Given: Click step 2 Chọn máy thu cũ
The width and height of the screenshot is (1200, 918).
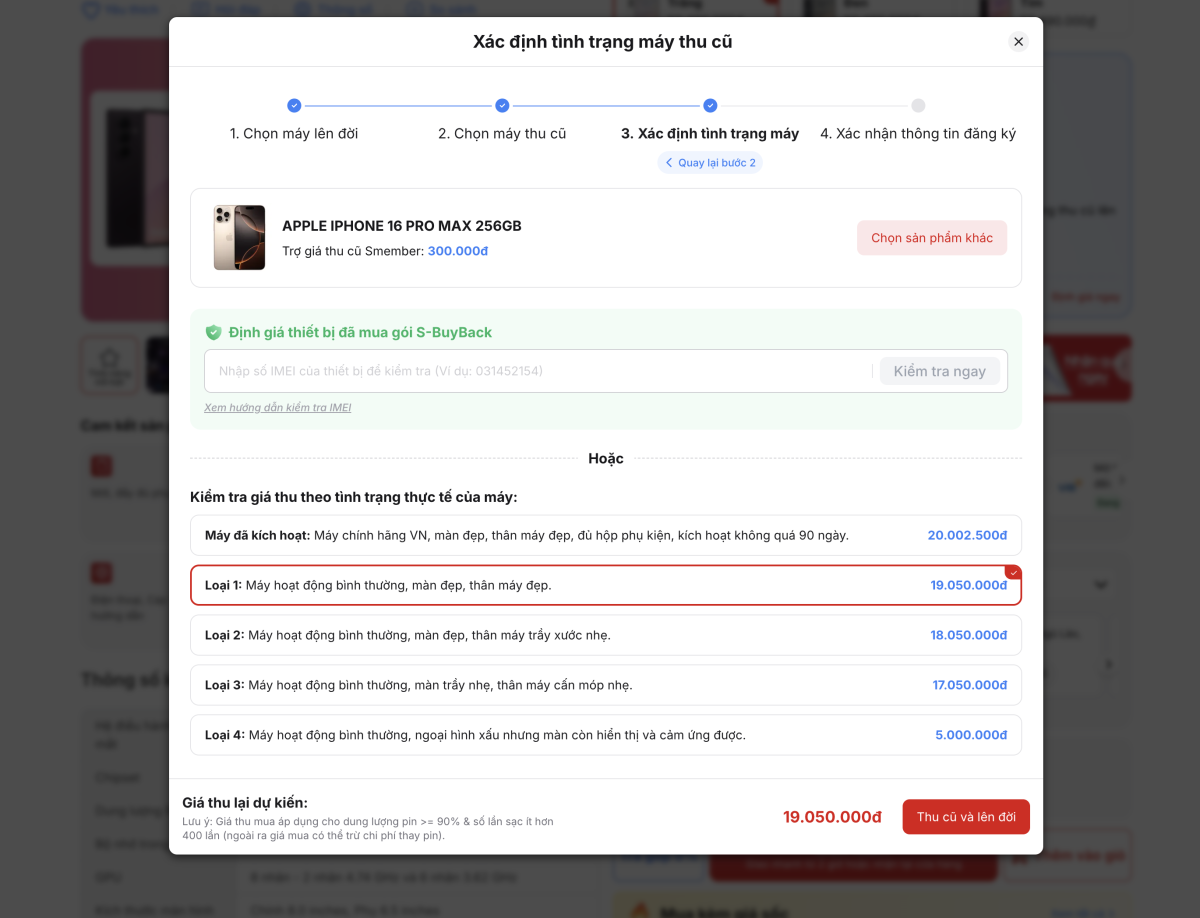Looking at the screenshot, I should [x=502, y=133].
